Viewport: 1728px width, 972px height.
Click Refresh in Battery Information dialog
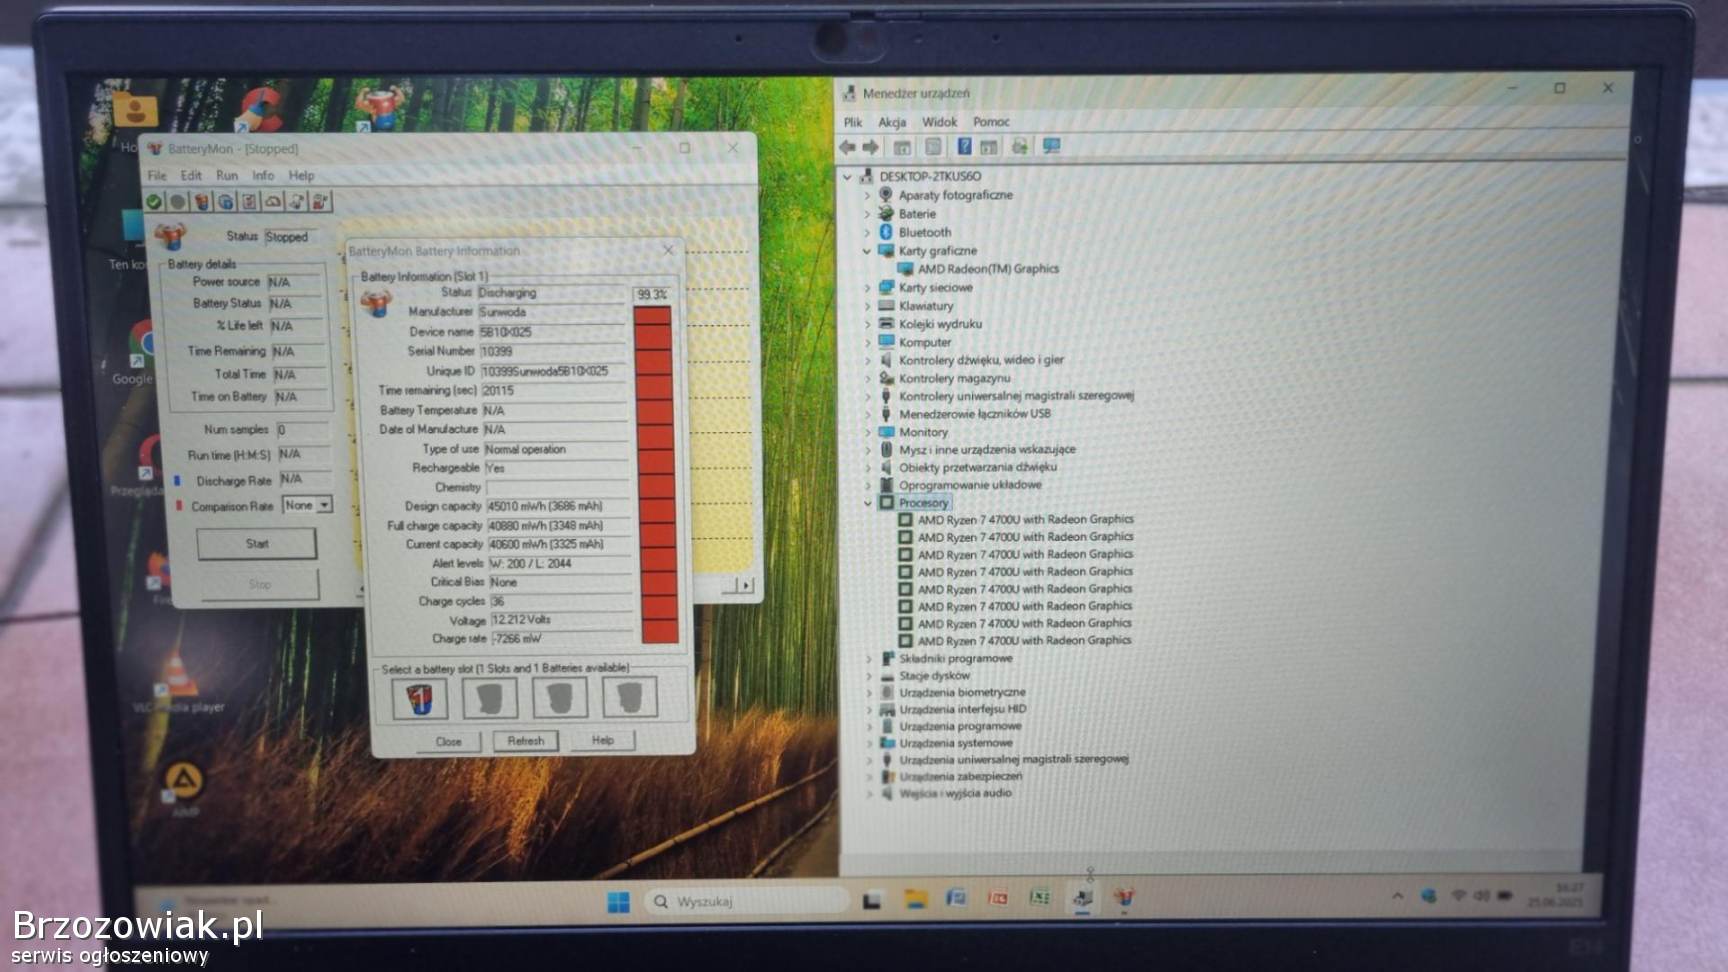coord(525,741)
